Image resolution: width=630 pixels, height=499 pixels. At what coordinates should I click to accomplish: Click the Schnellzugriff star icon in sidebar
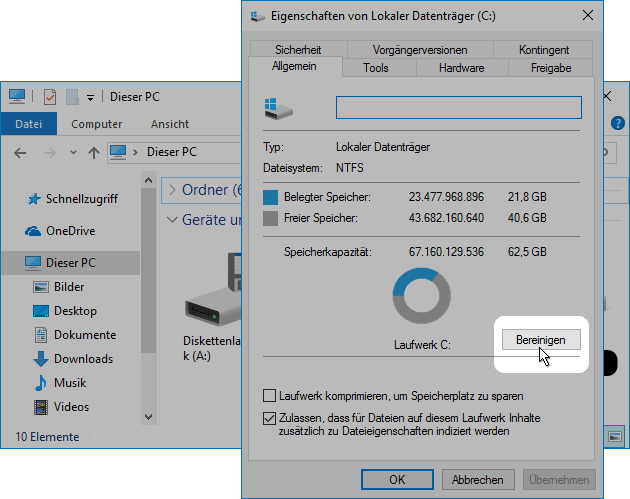(x=35, y=199)
